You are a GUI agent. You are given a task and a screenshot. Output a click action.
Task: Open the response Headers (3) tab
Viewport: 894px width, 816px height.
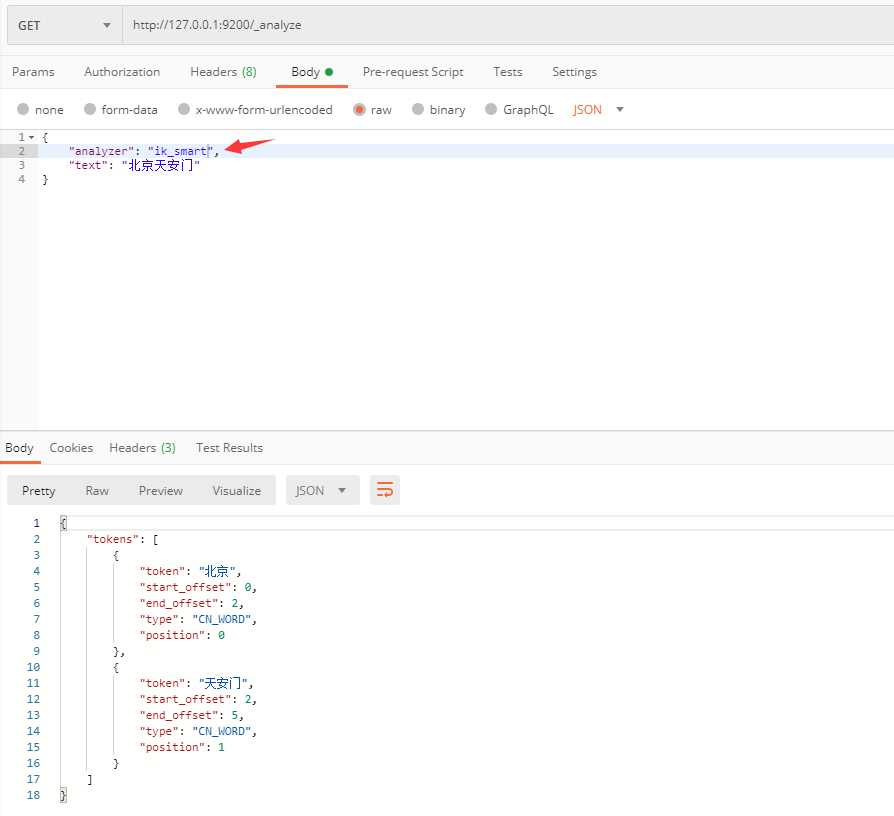coord(143,448)
